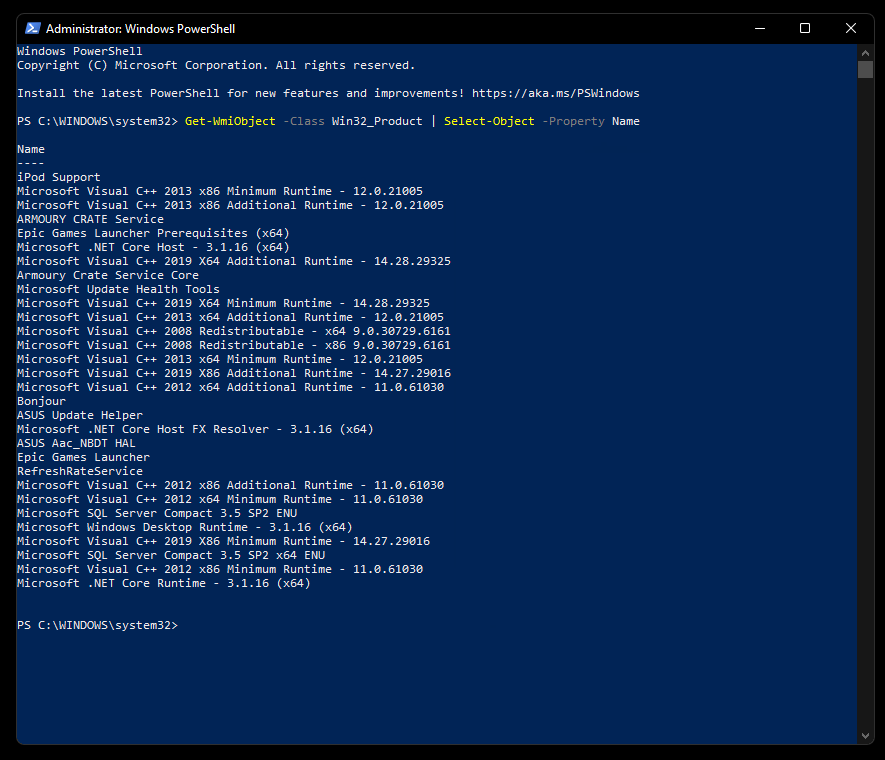Click the Windows PowerShell banner line
Viewport: 885px width, 760px height.
80,51
